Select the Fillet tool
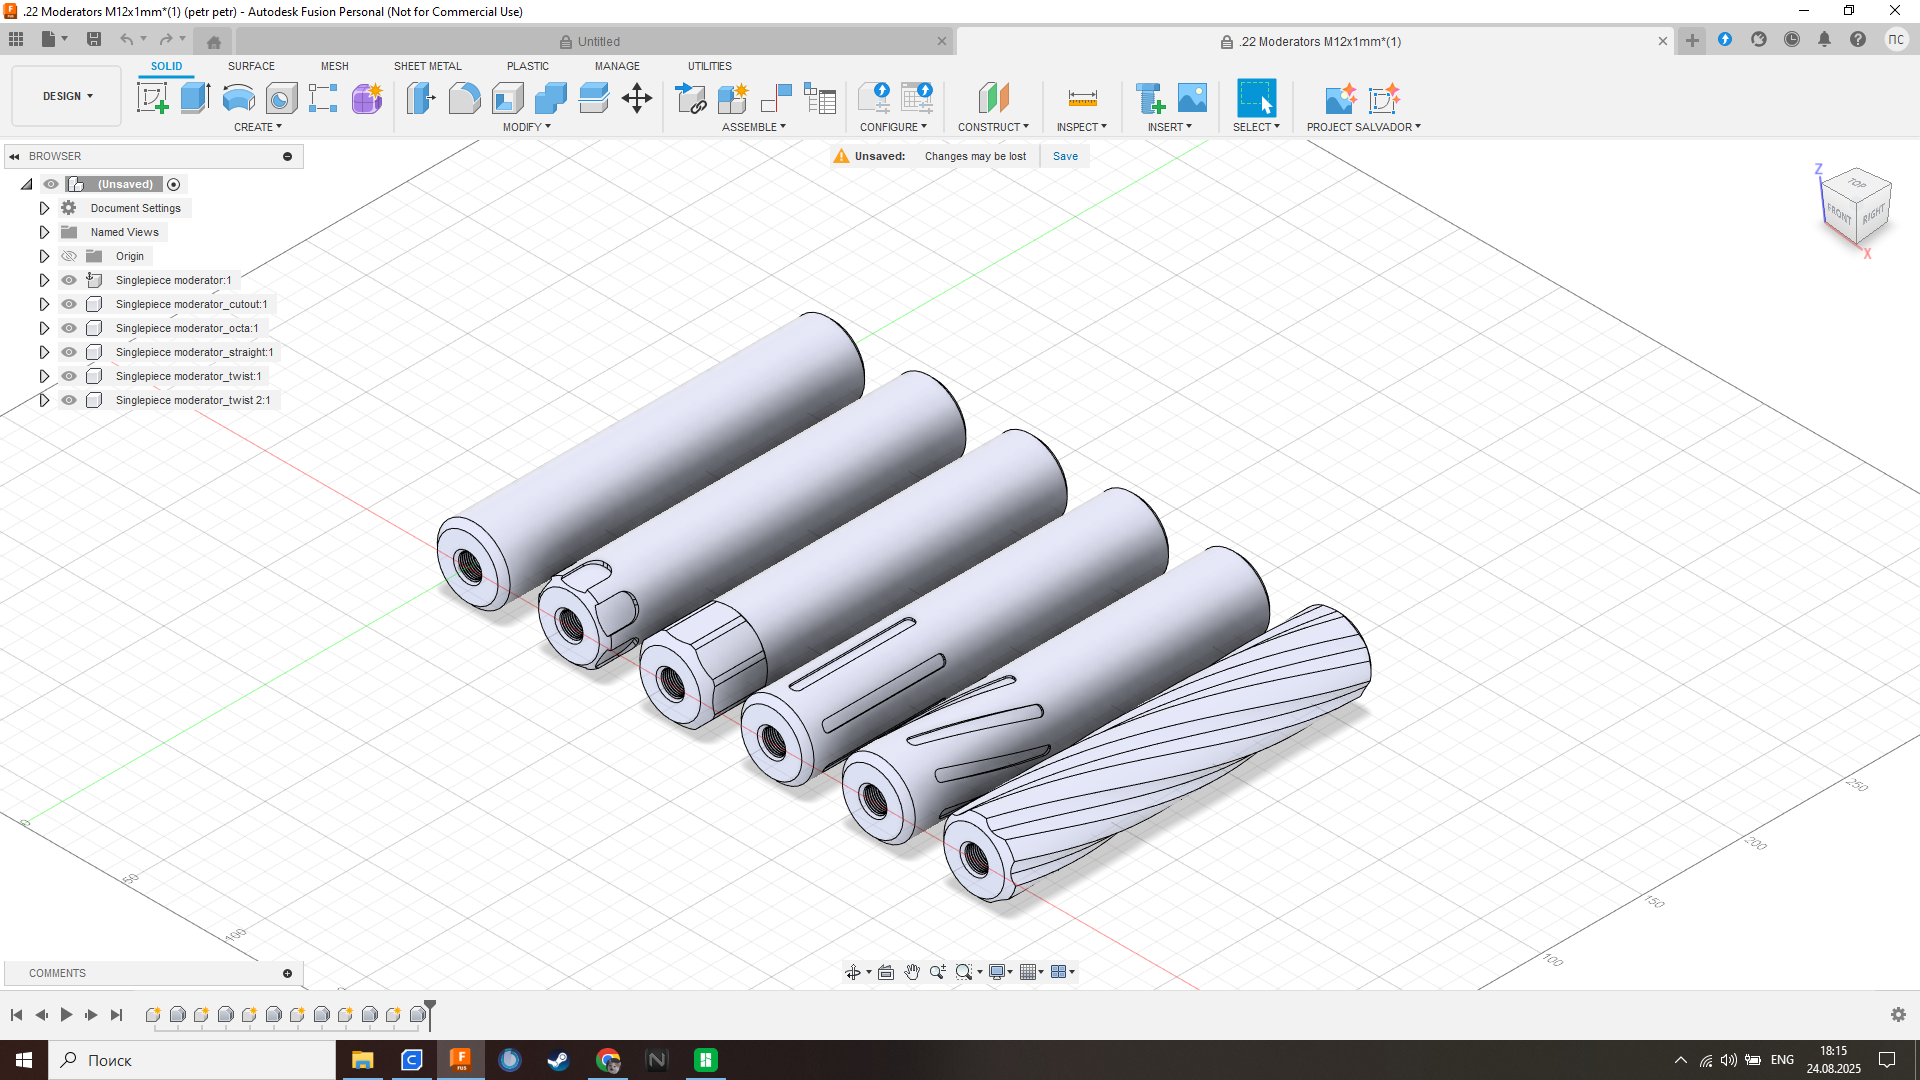This screenshot has height=1080, width=1920. pyautogui.click(x=464, y=98)
